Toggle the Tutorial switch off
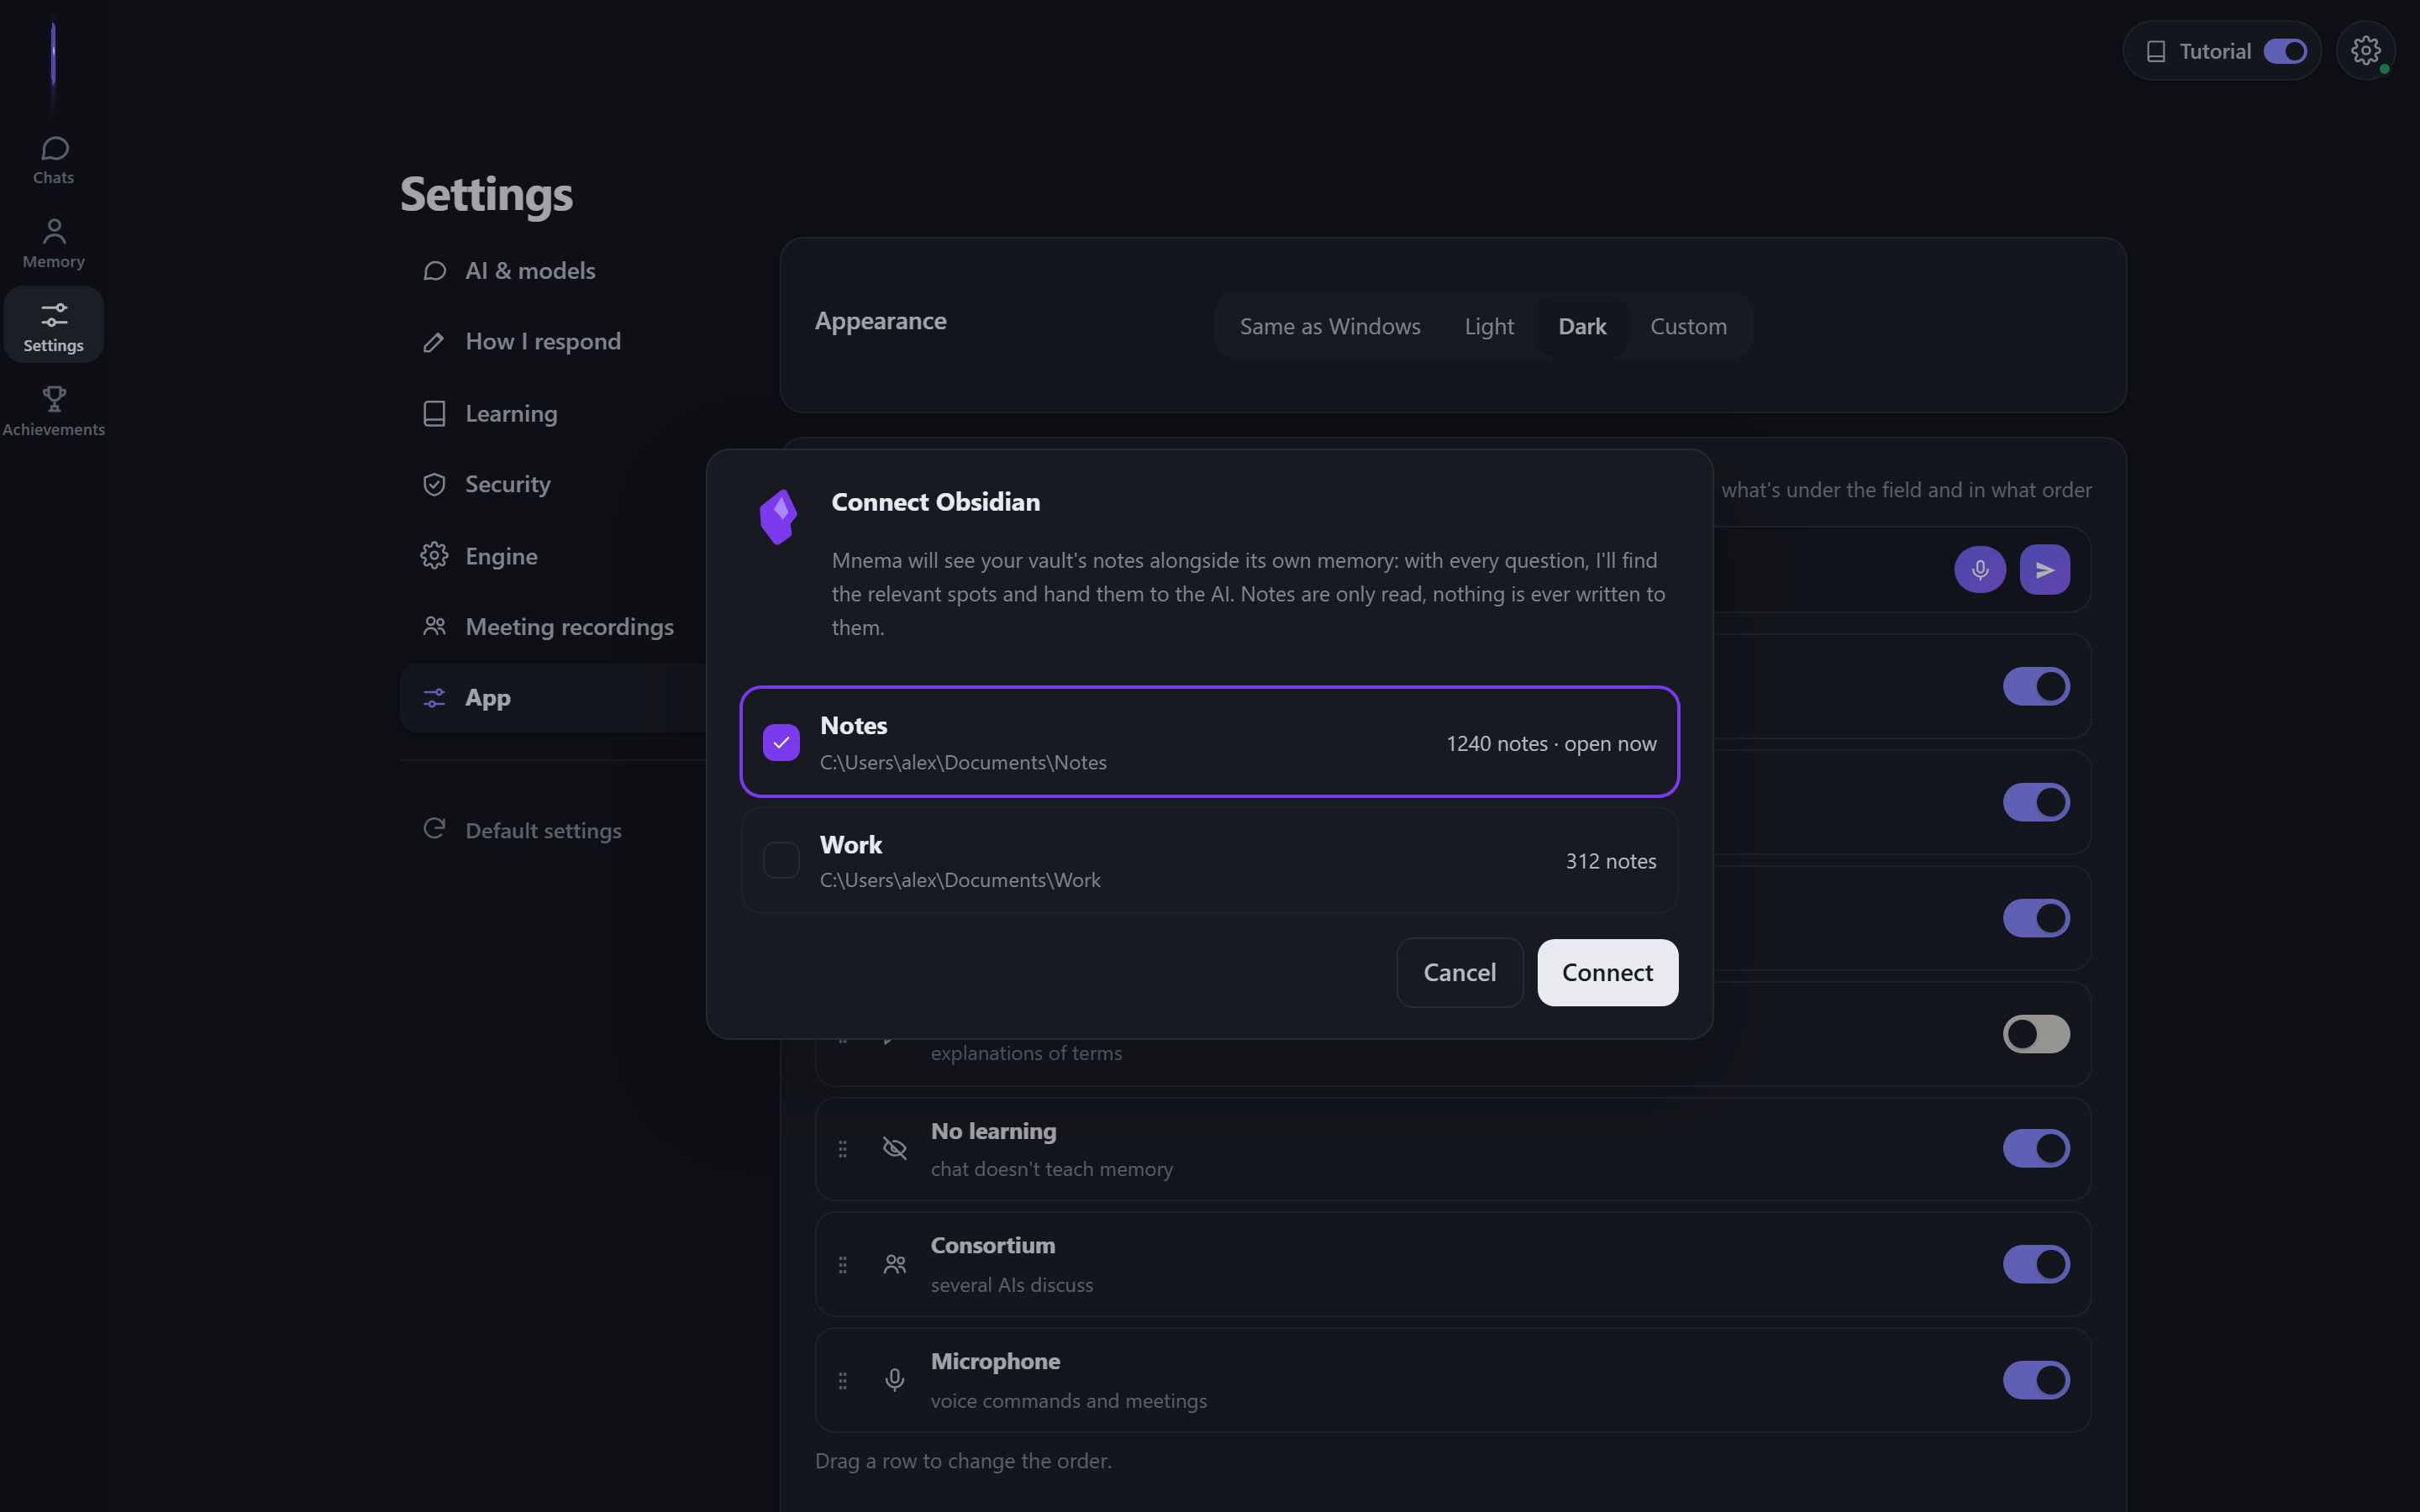2420x1512 pixels. (2285, 51)
